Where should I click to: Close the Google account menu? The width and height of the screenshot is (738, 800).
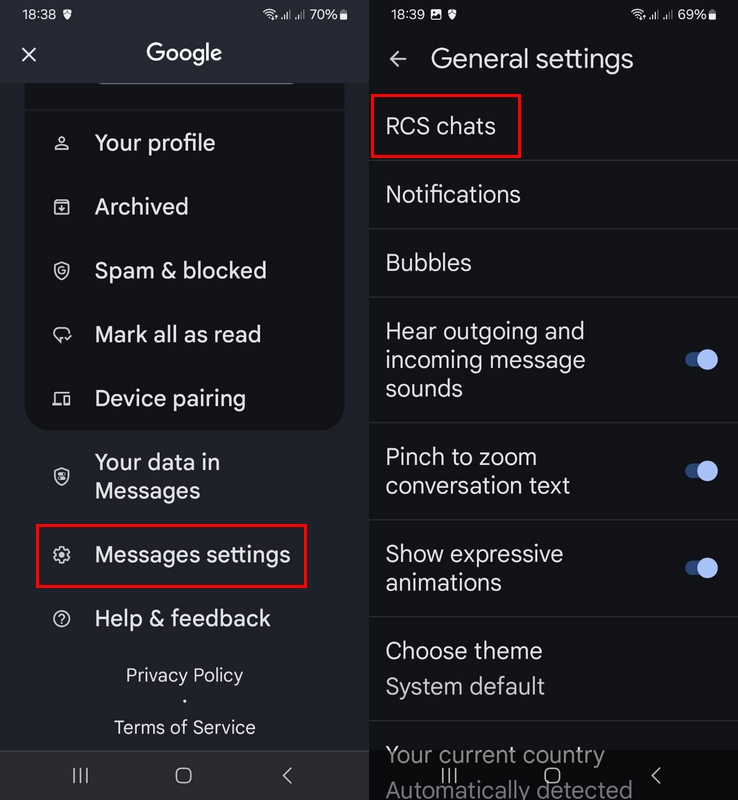pos(29,55)
